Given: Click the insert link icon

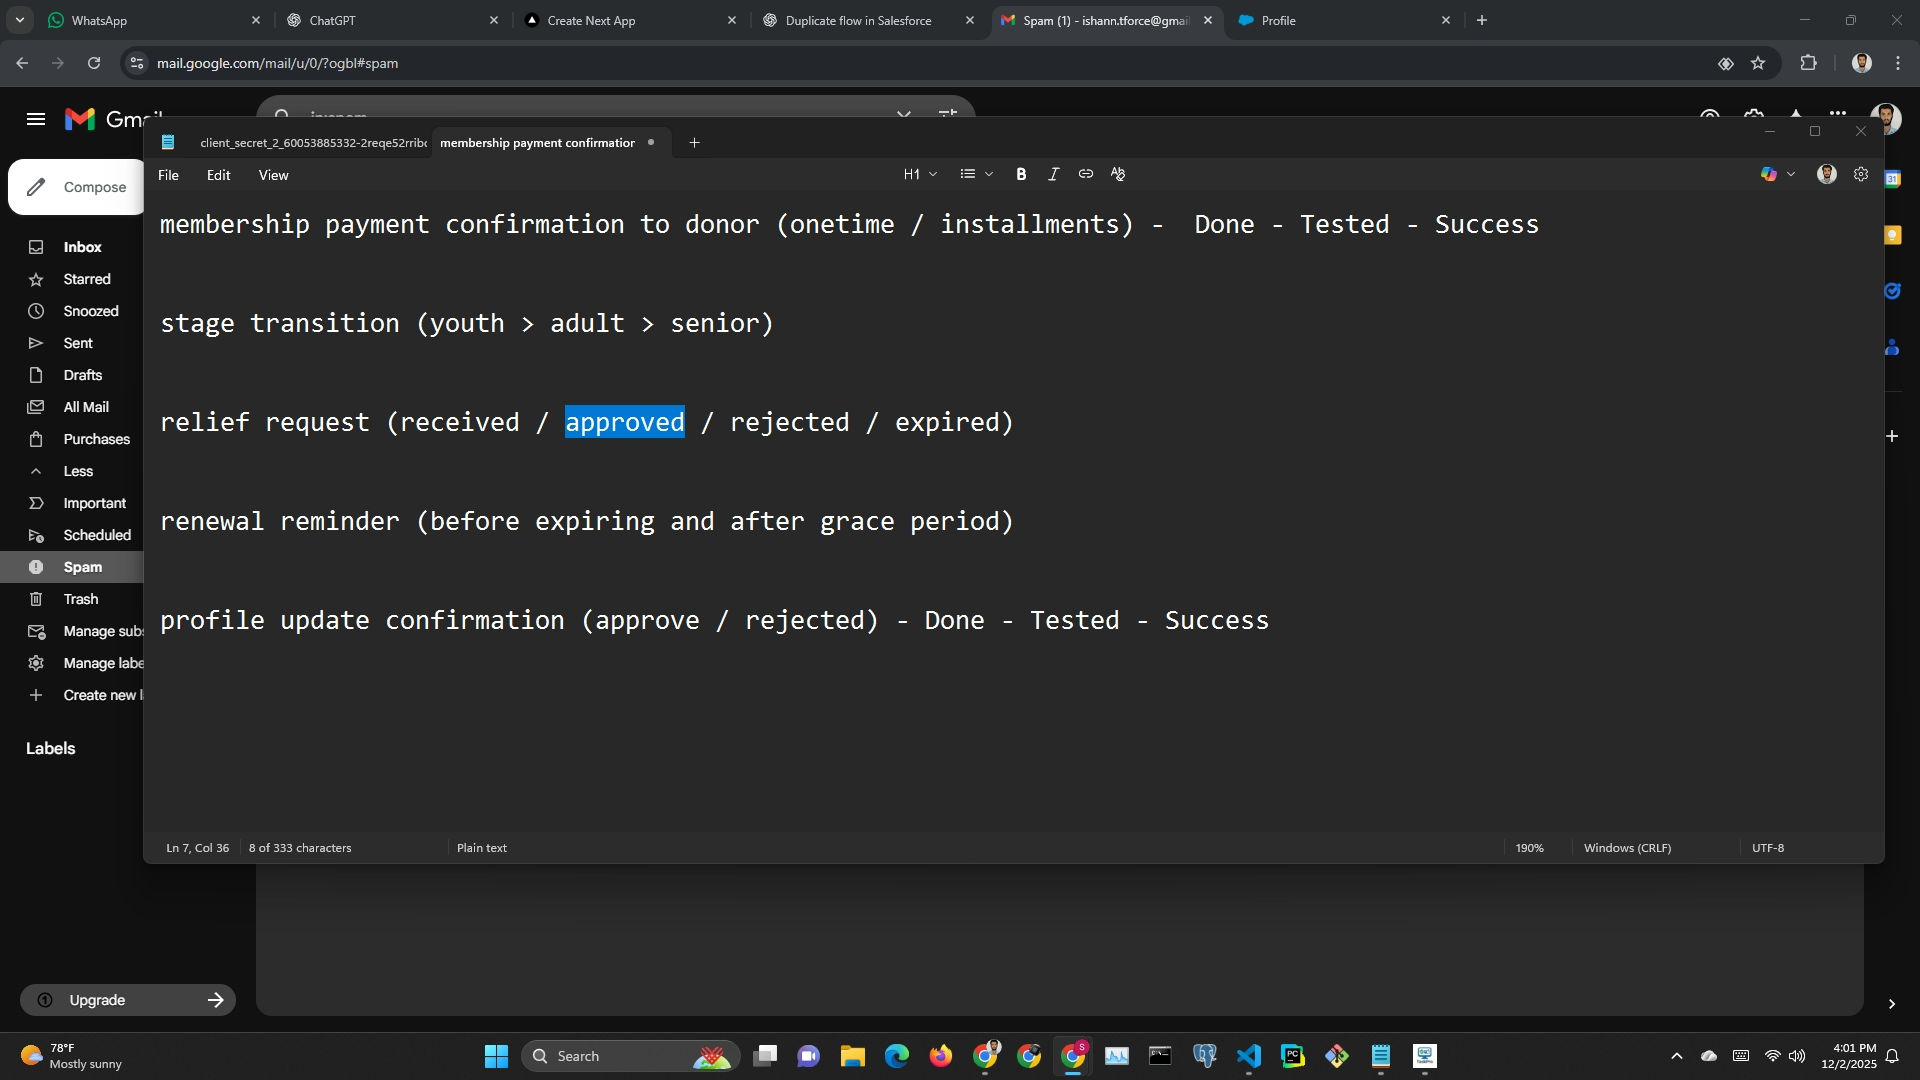Looking at the screenshot, I should click(x=1085, y=174).
